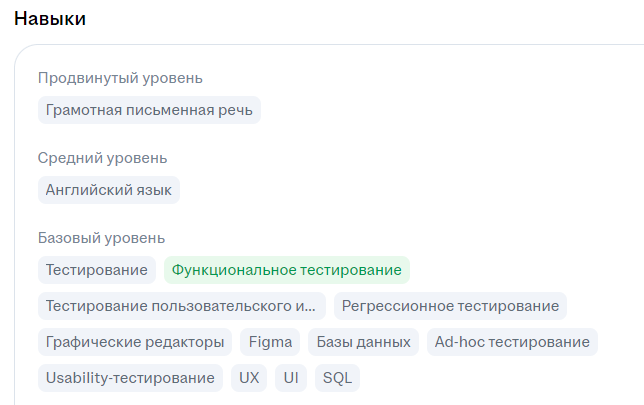This screenshot has width=644, height=405.
Task: Click the Figma skill tag
Action: [270, 342]
